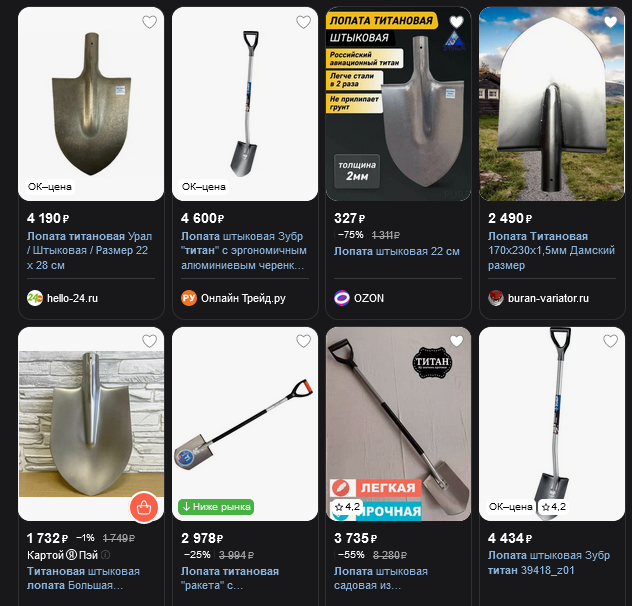Viewport: 632px width, 606px height.
Task: Click the hello-24.ru store logo
Action: click(x=35, y=298)
